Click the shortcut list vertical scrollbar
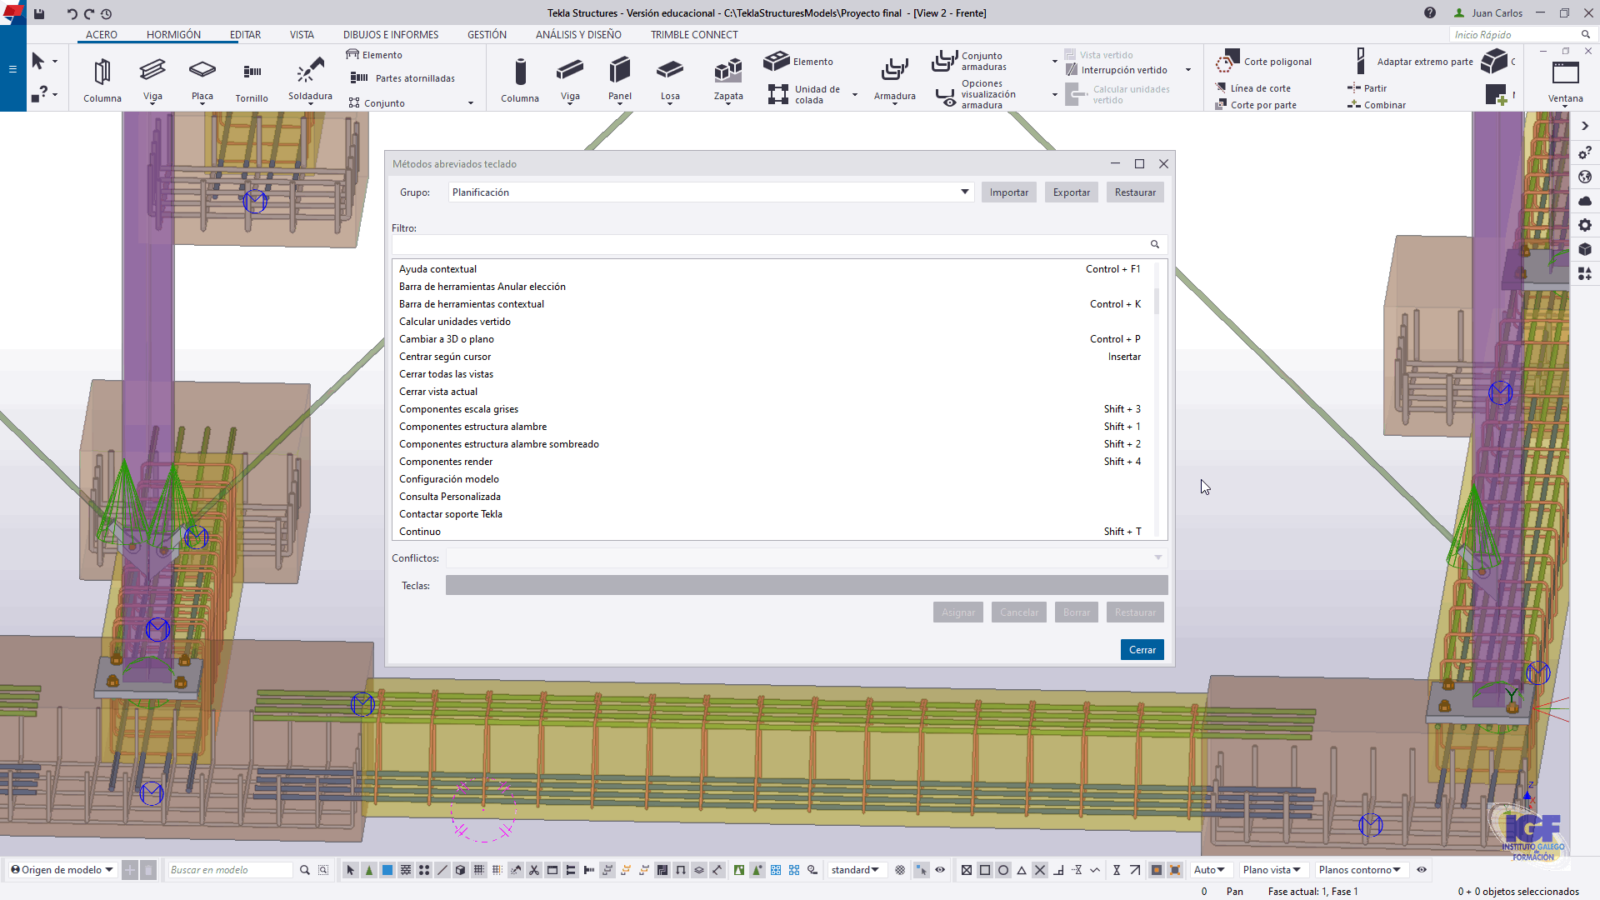Viewport: 1600px width, 900px height. 1157,300
